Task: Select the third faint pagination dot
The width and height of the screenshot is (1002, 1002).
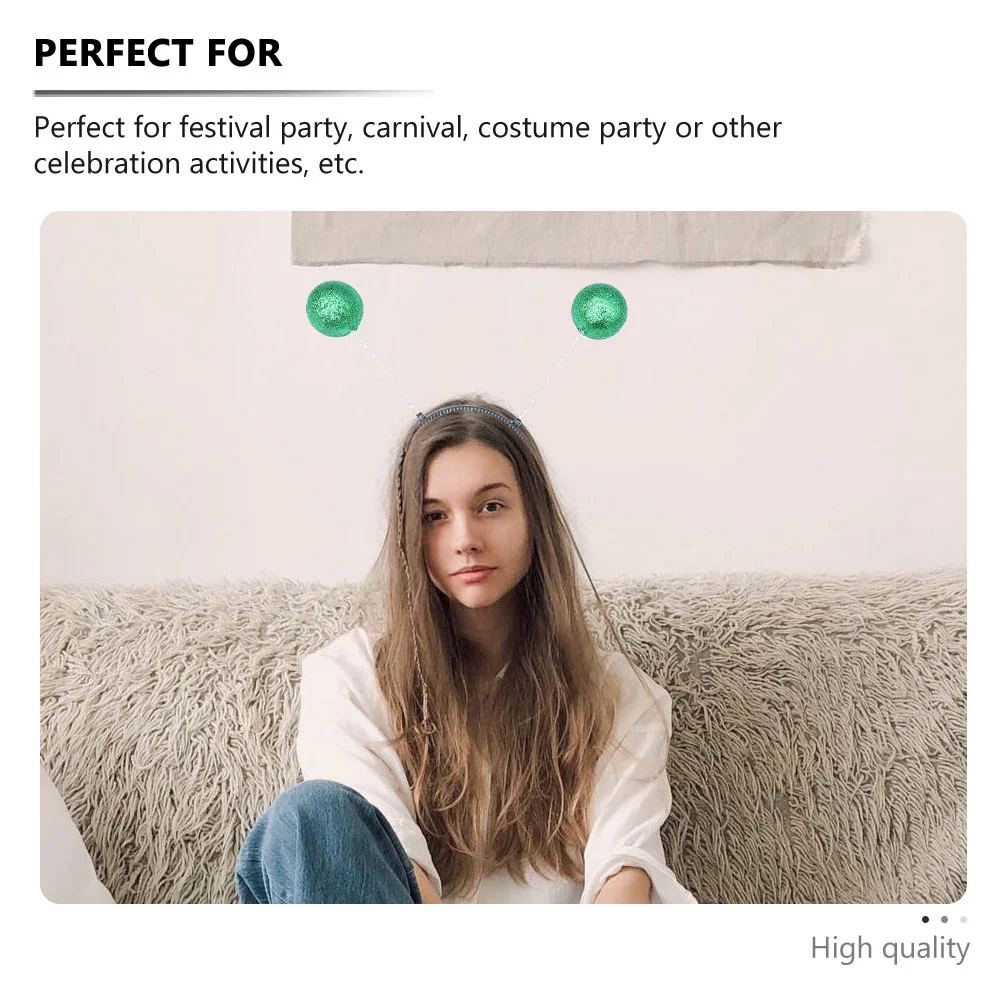Action: coord(963,920)
